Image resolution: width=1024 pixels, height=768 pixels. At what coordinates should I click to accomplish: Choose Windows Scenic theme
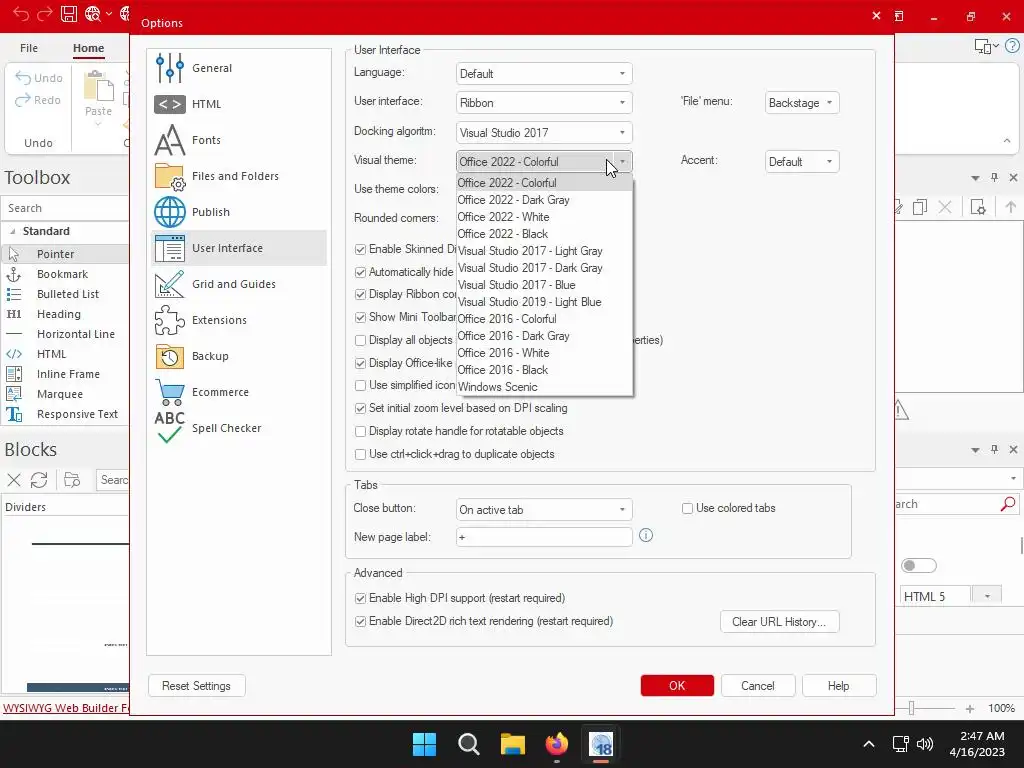click(544, 387)
